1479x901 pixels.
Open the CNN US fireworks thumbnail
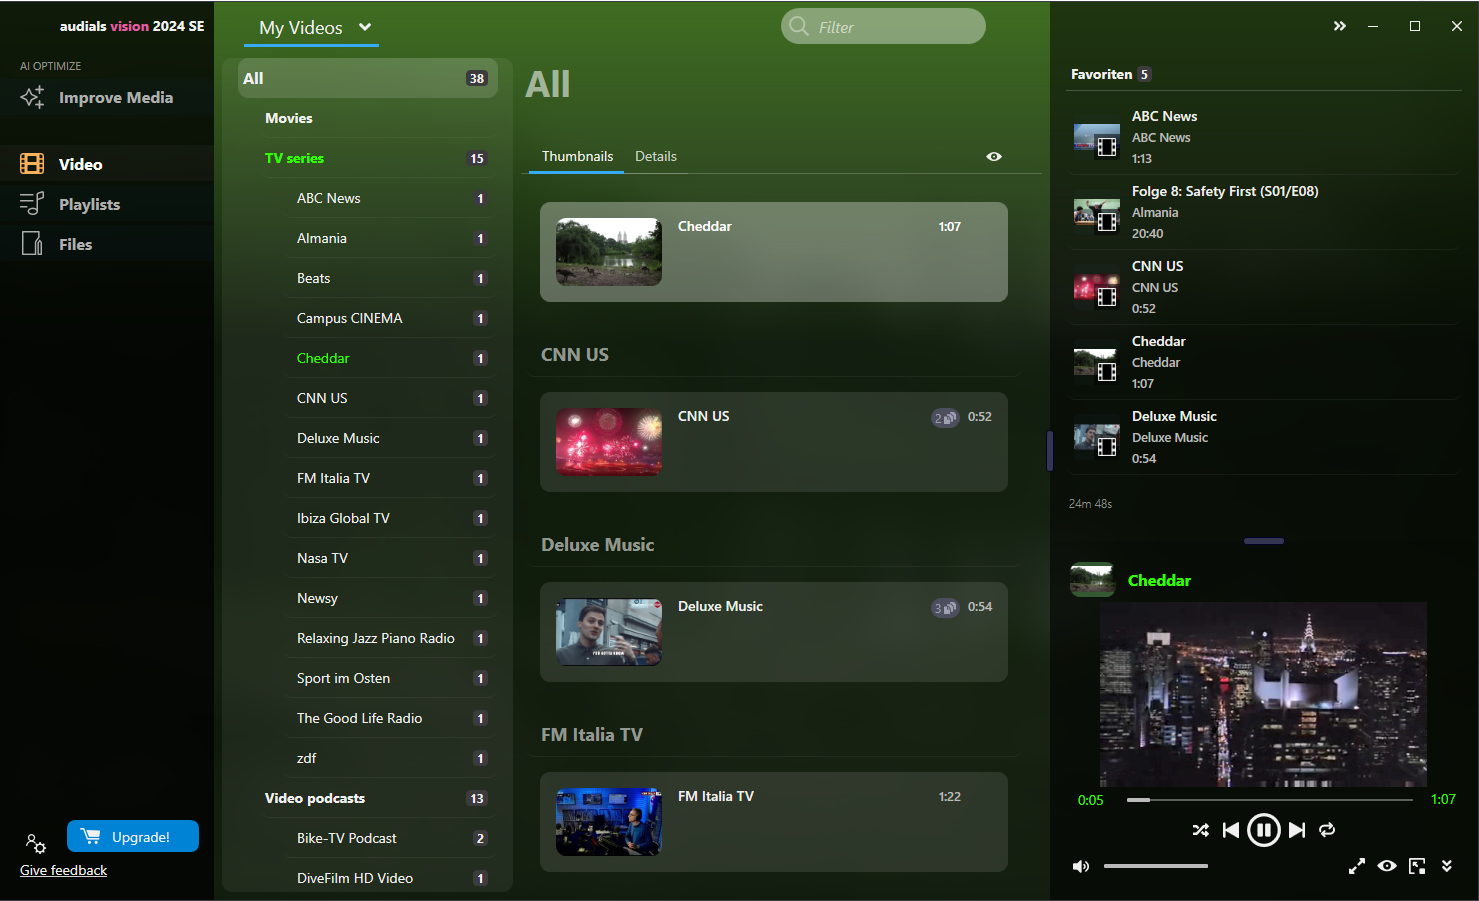pyautogui.click(x=609, y=442)
